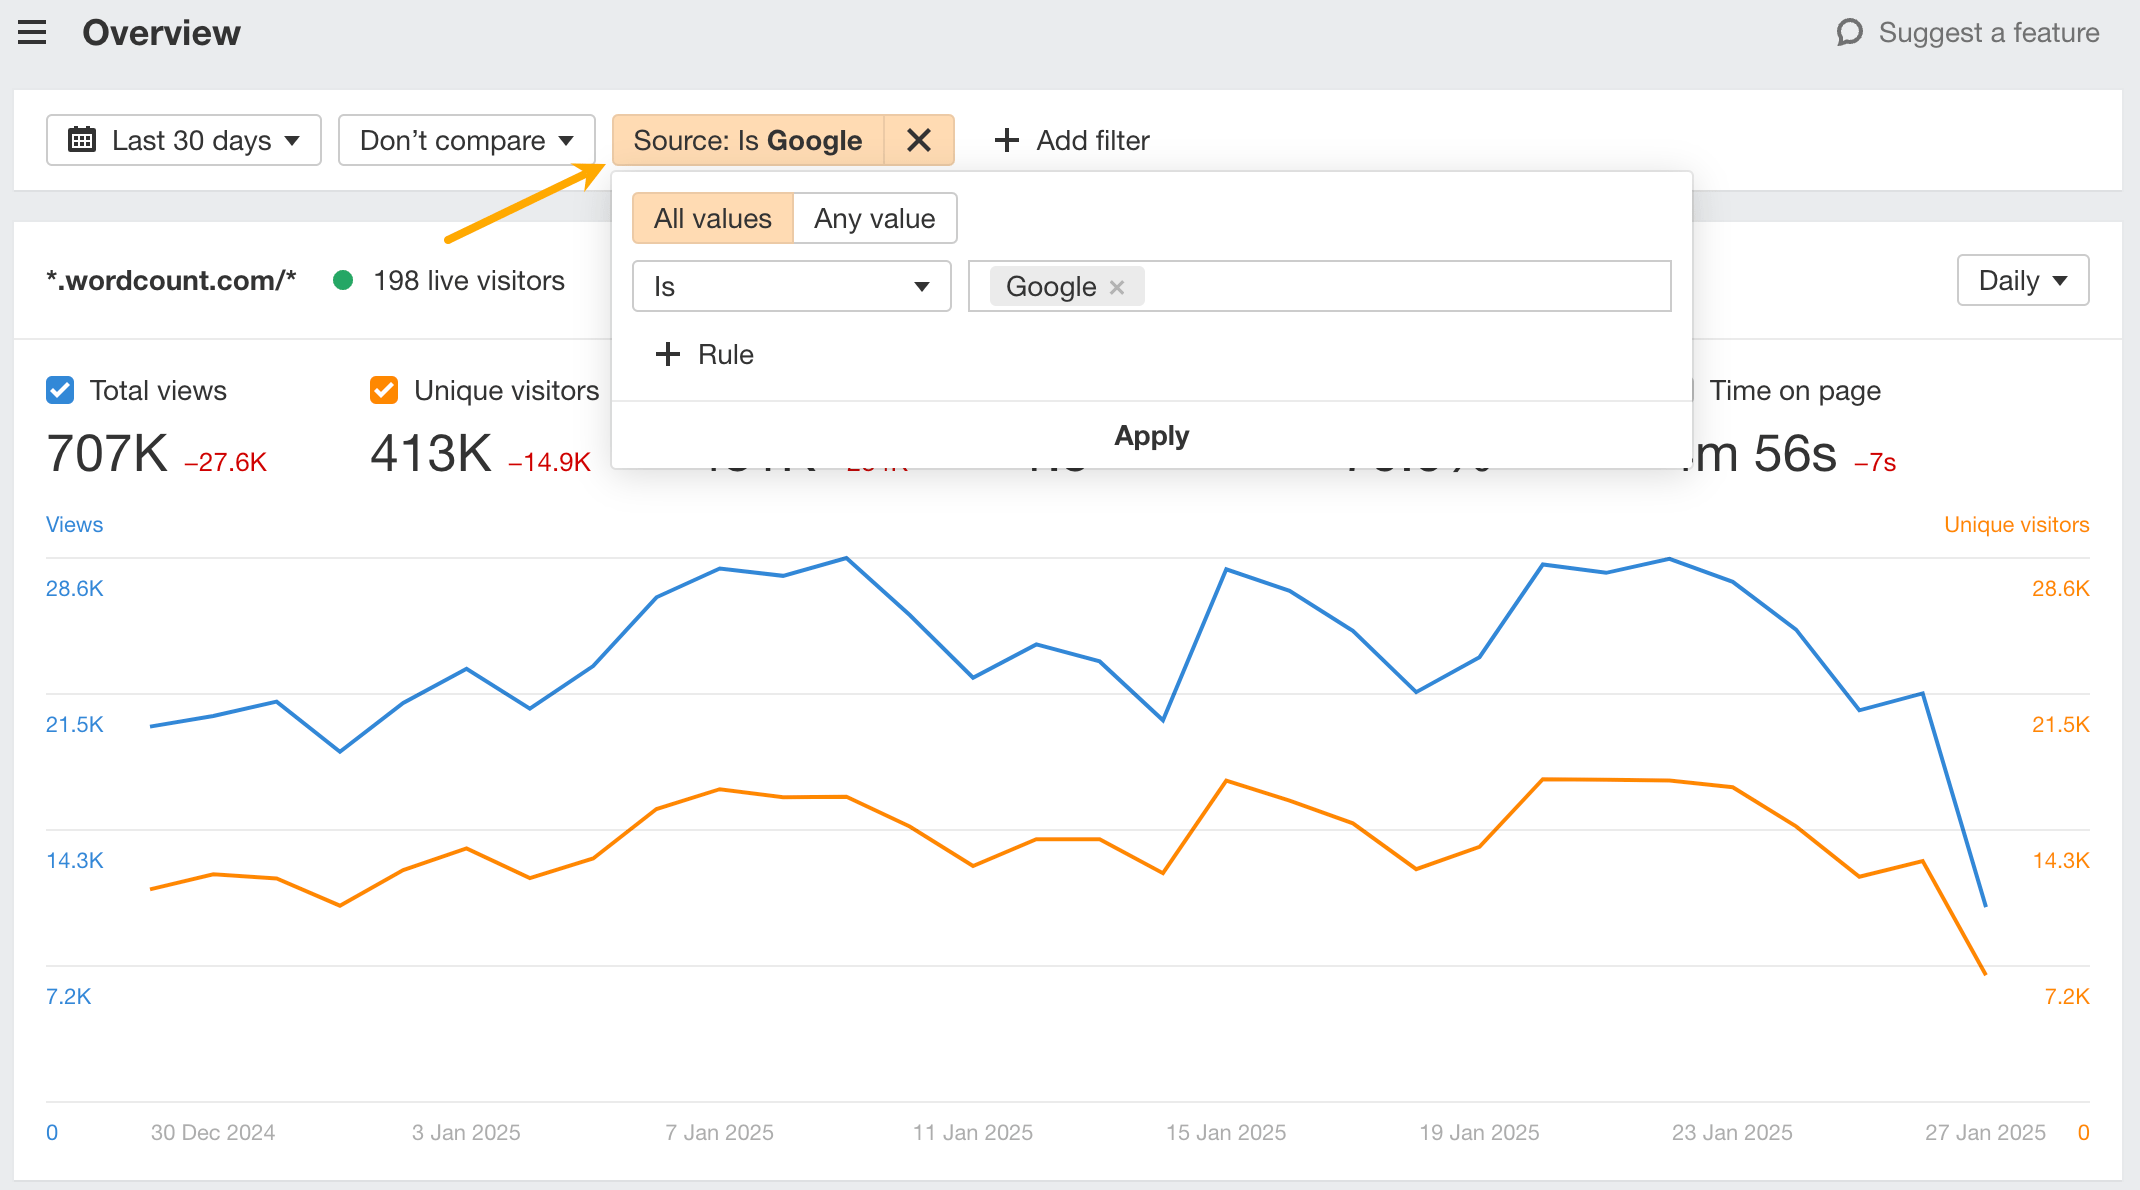The height and width of the screenshot is (1190, 2140).
Task: Click the Suggest a feature speech bubble icon
Action: point(1849,33)
